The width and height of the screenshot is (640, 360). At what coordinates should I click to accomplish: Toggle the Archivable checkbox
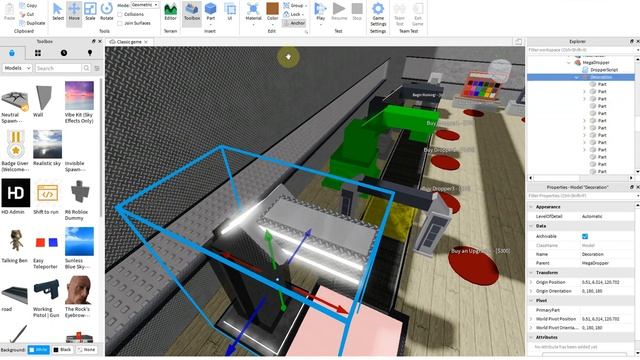585,236
